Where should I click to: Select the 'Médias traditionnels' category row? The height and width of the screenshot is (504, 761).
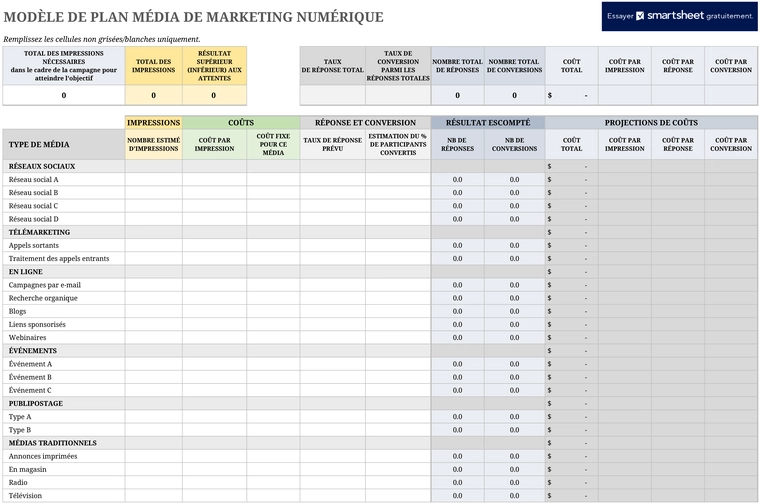point(380,443)
